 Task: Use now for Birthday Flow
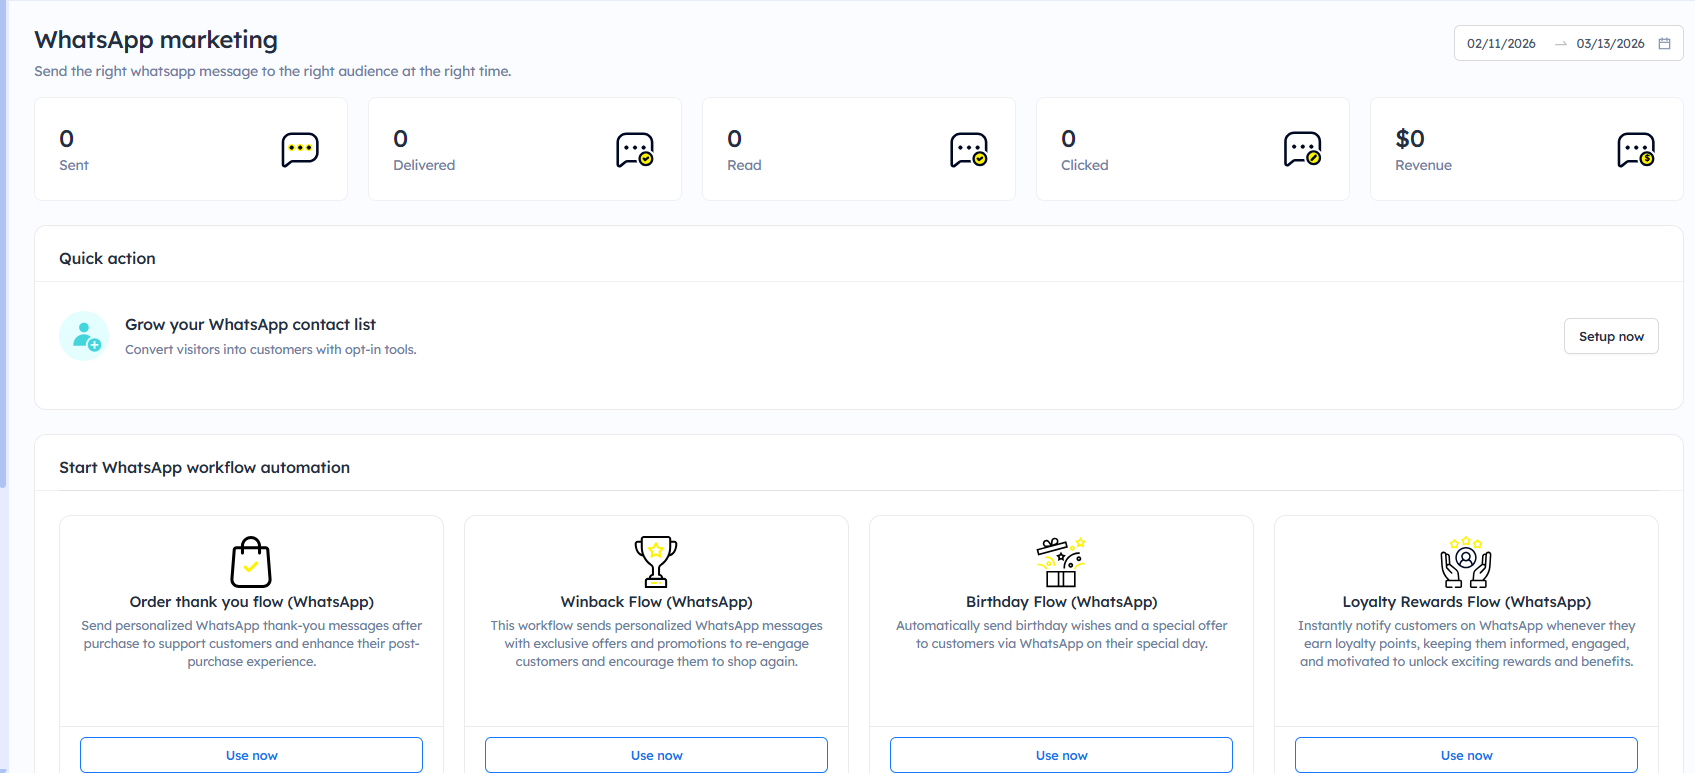1061,755
